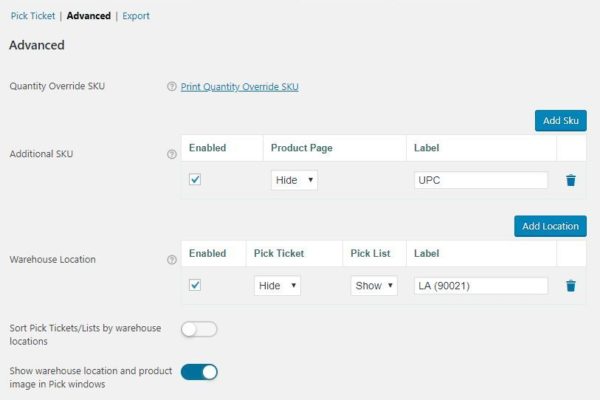Delete the UPC additional SKU row
The height and width of the screenshot is (400, 600).
pyautogui.click(x=570, y=181)
